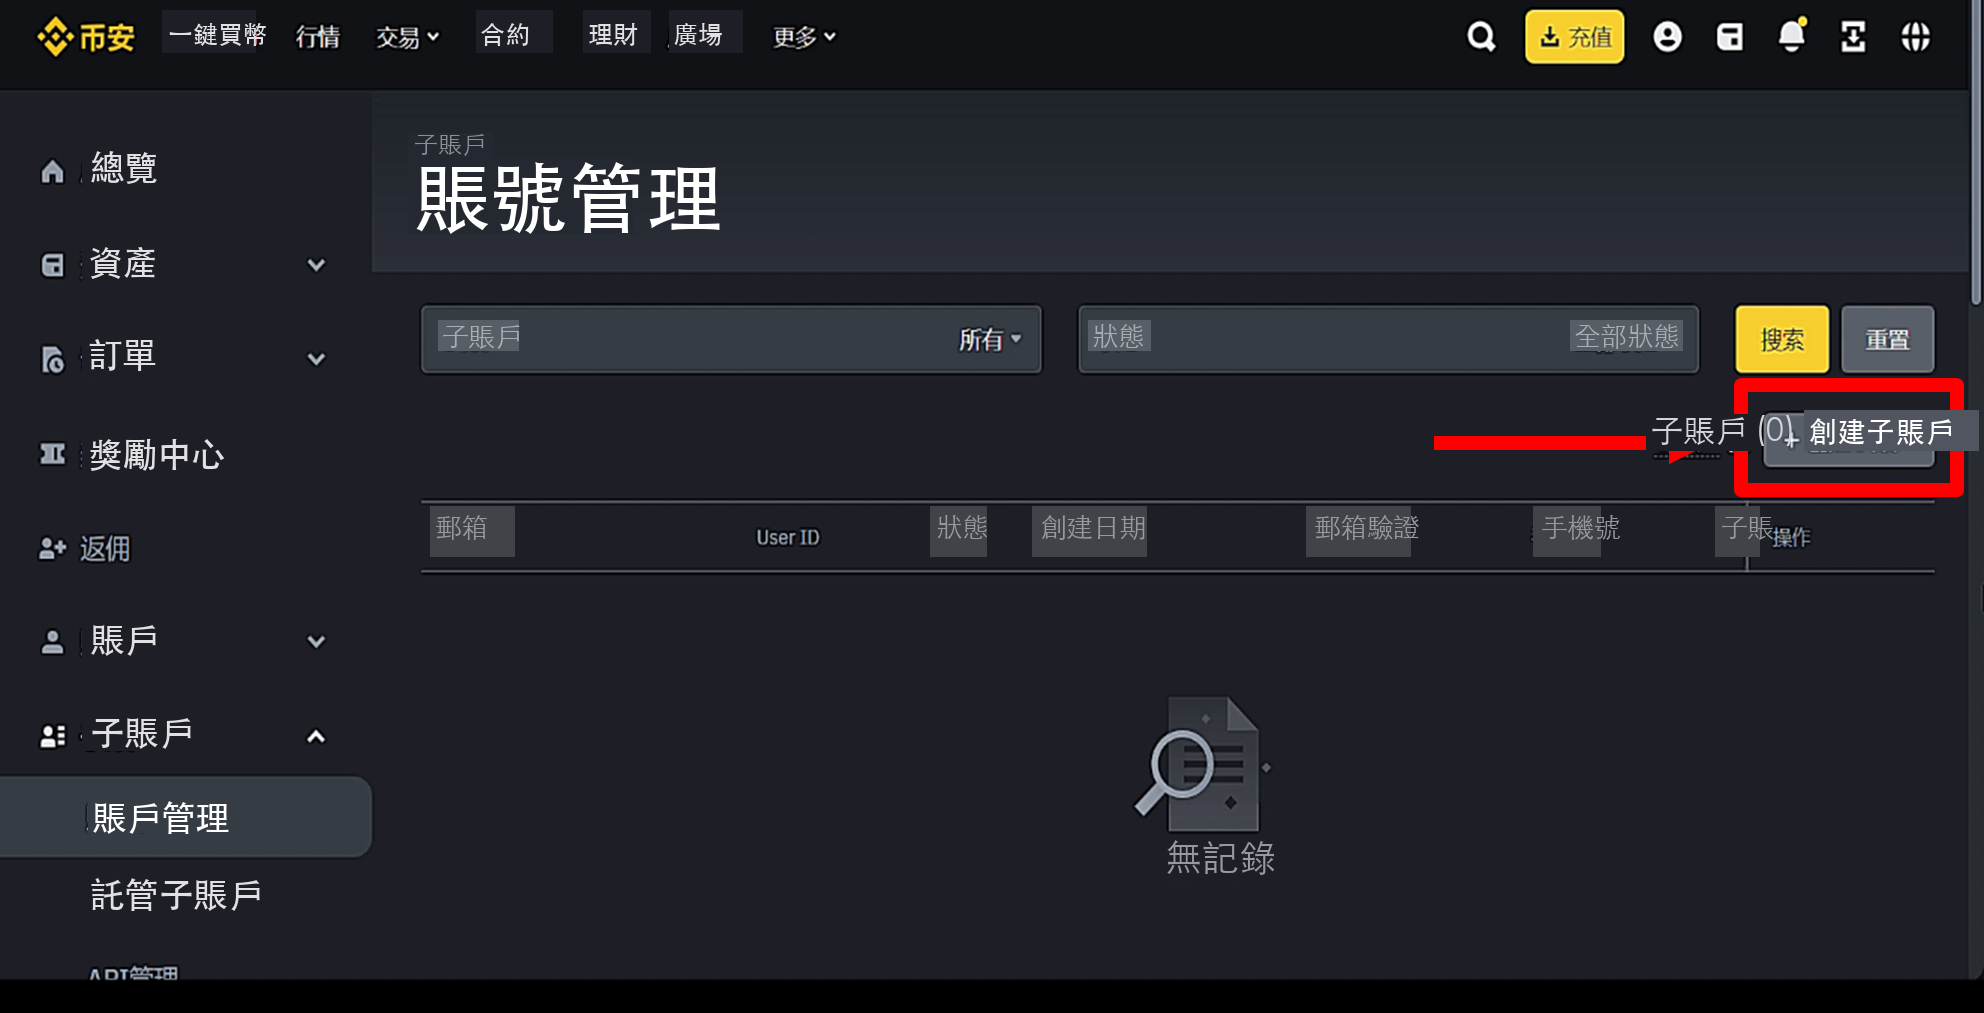Click the 郵箱驗證 column header
The height and width of the screenshot is (1013, 1984).
[x=1366, y=528]
